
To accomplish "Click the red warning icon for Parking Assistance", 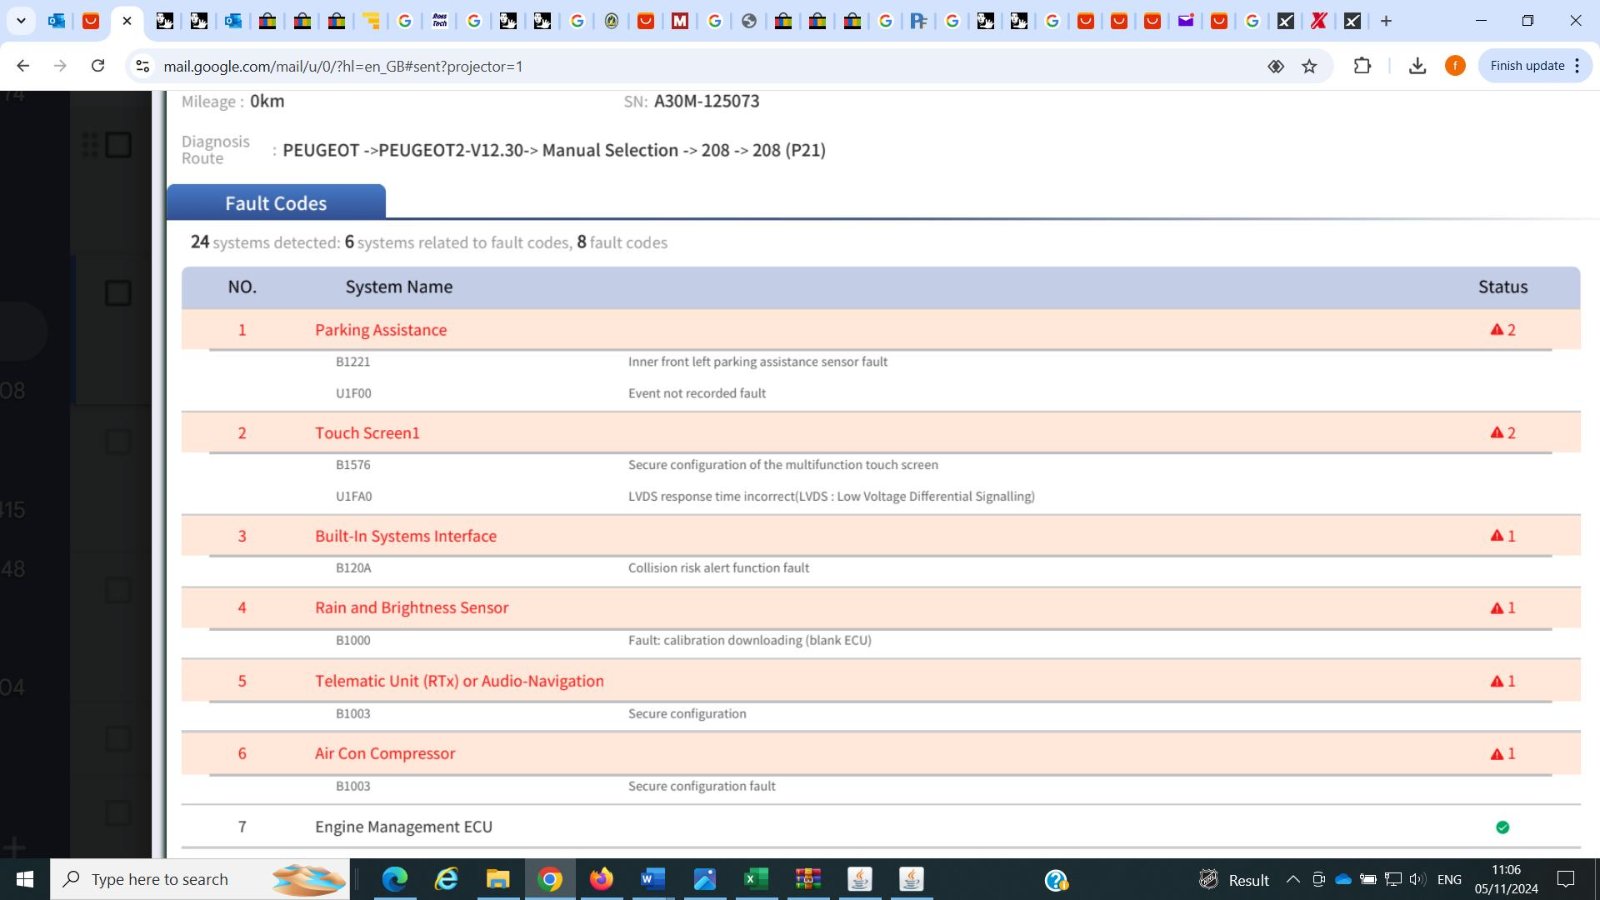I will point(1497,329).
